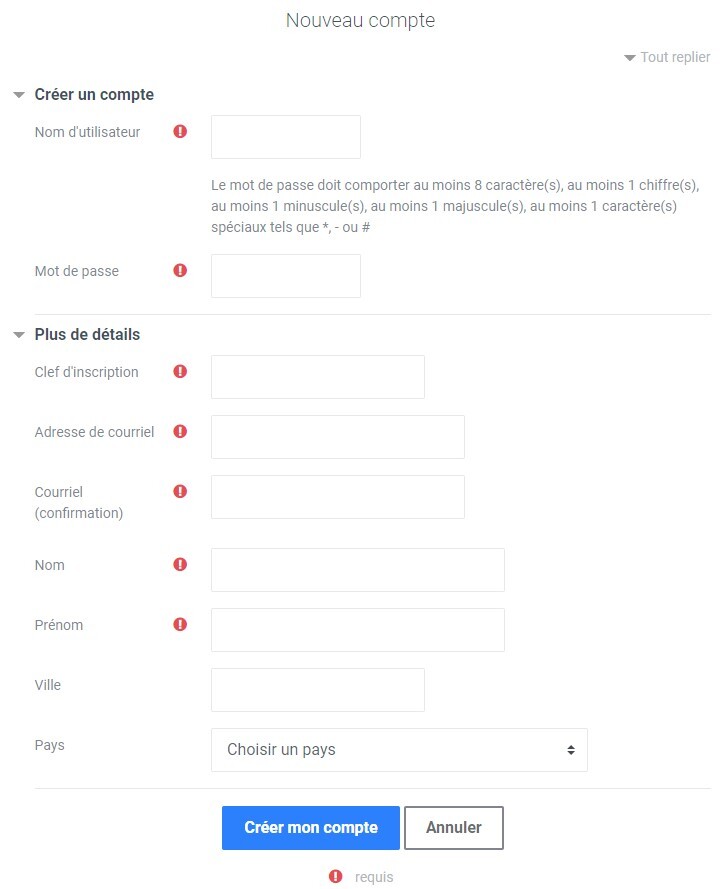This screenshot has height=889, width=720.
Task: Click required icon next to Nom field
Action: tap(180, 565)
